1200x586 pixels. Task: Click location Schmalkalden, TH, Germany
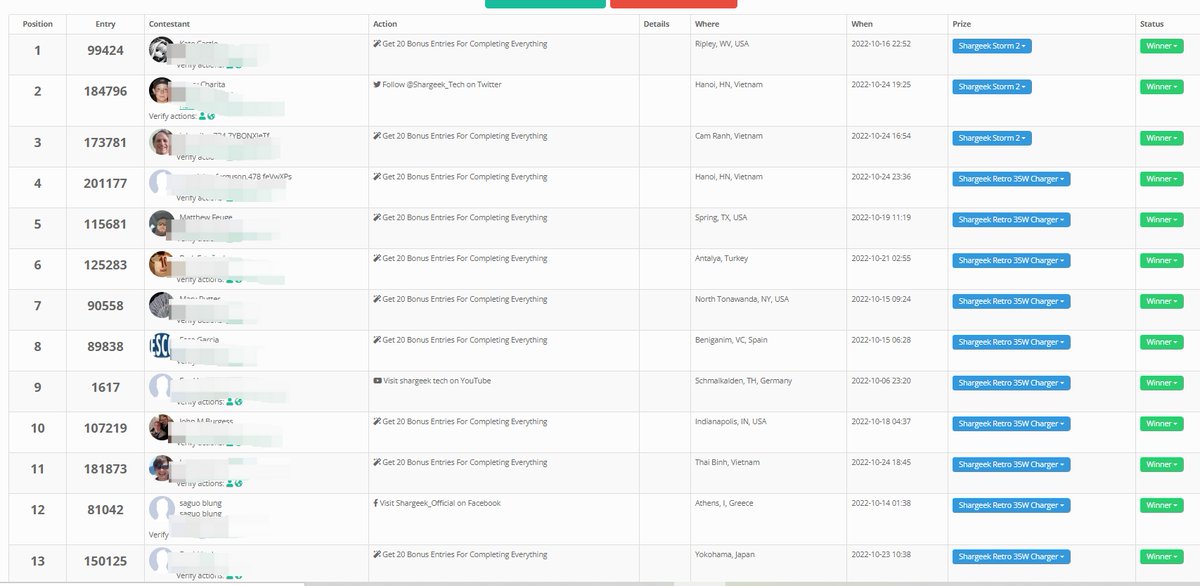tap(743, 381)
